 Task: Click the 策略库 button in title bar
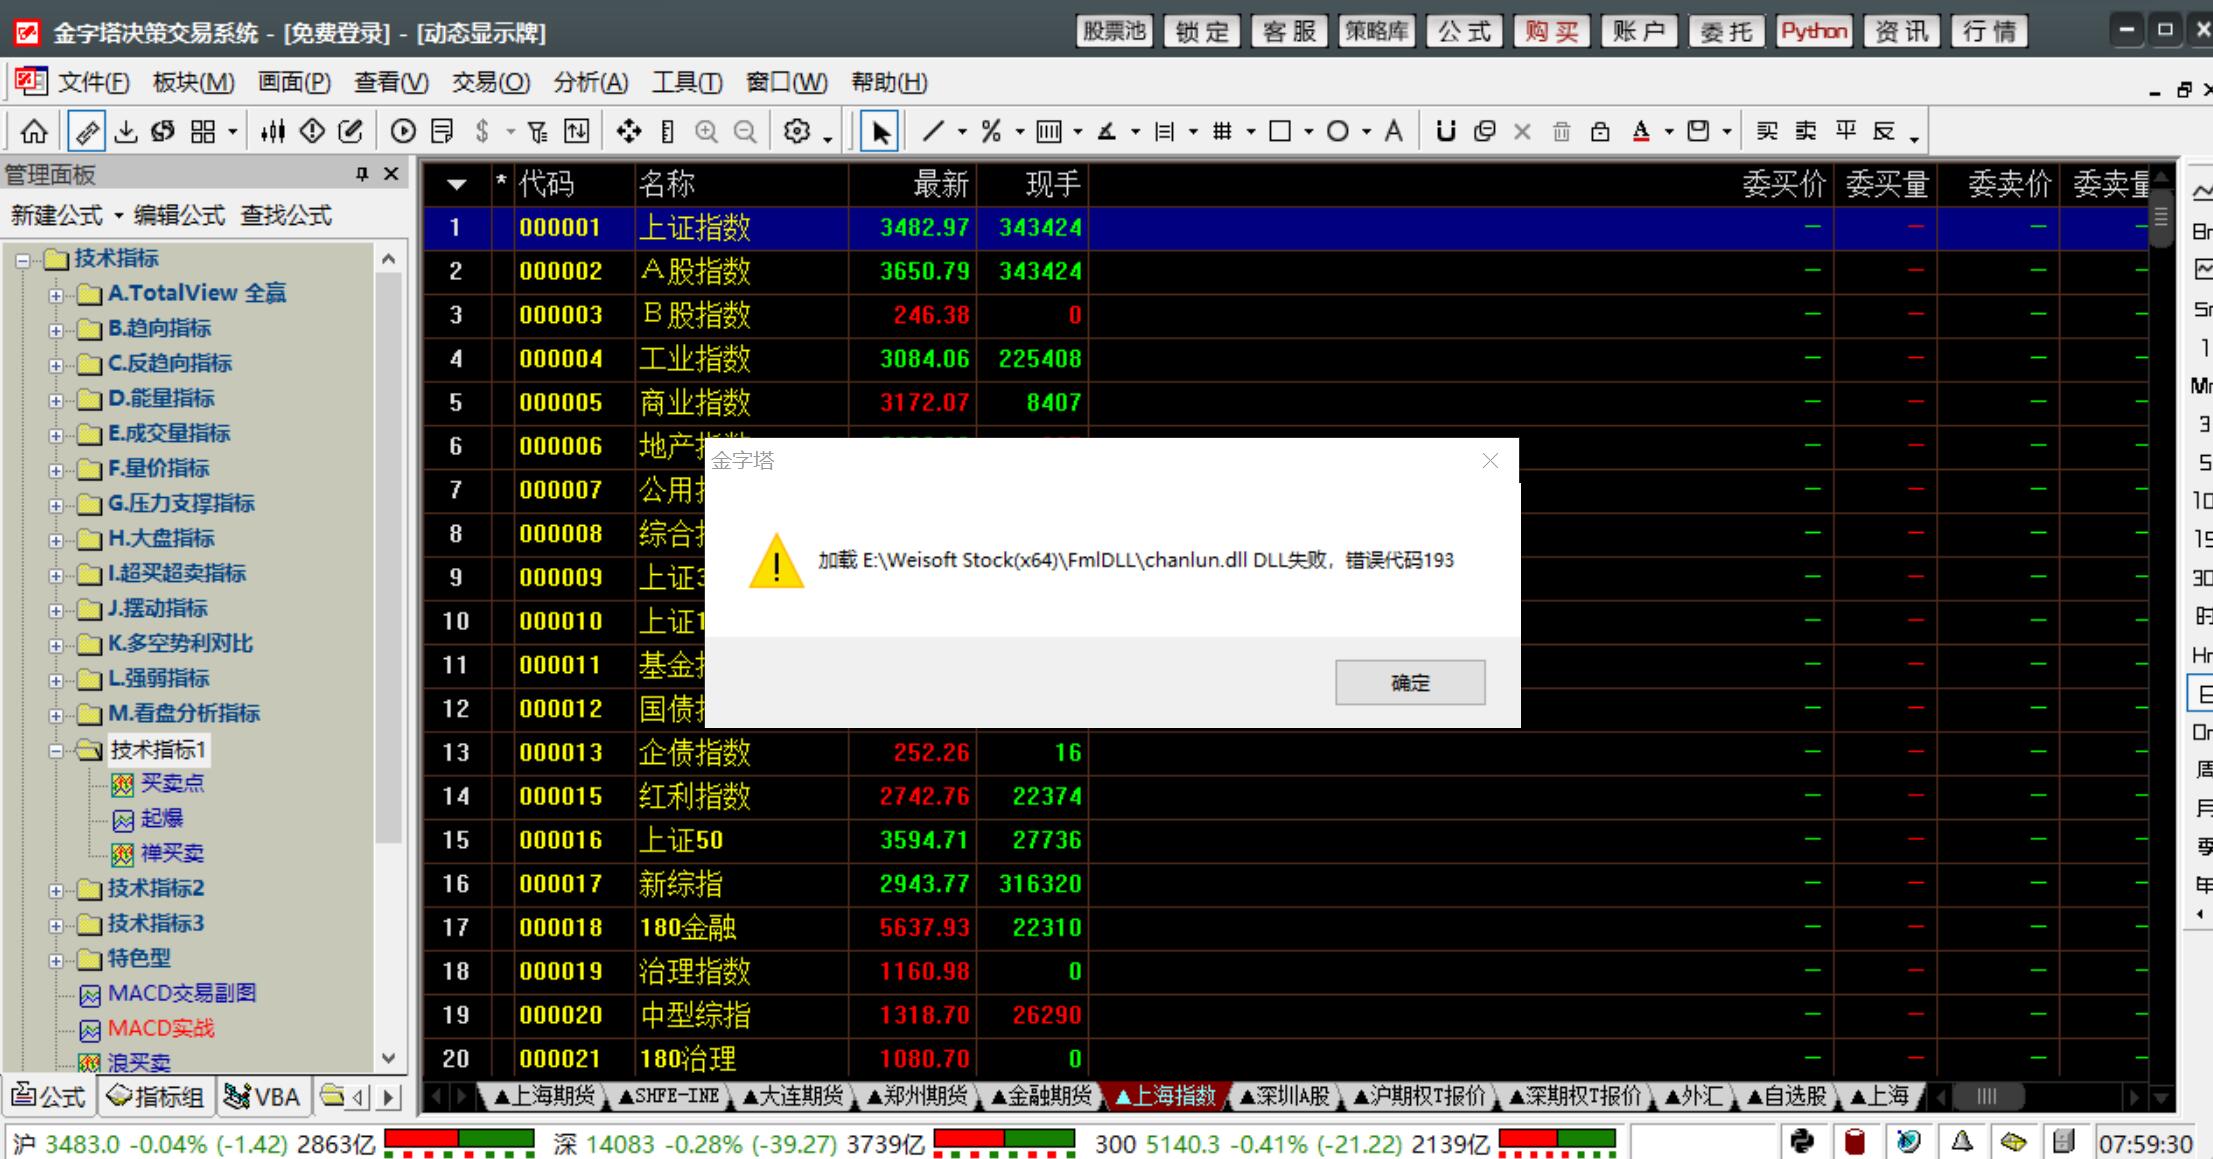tap(1376, 31)
